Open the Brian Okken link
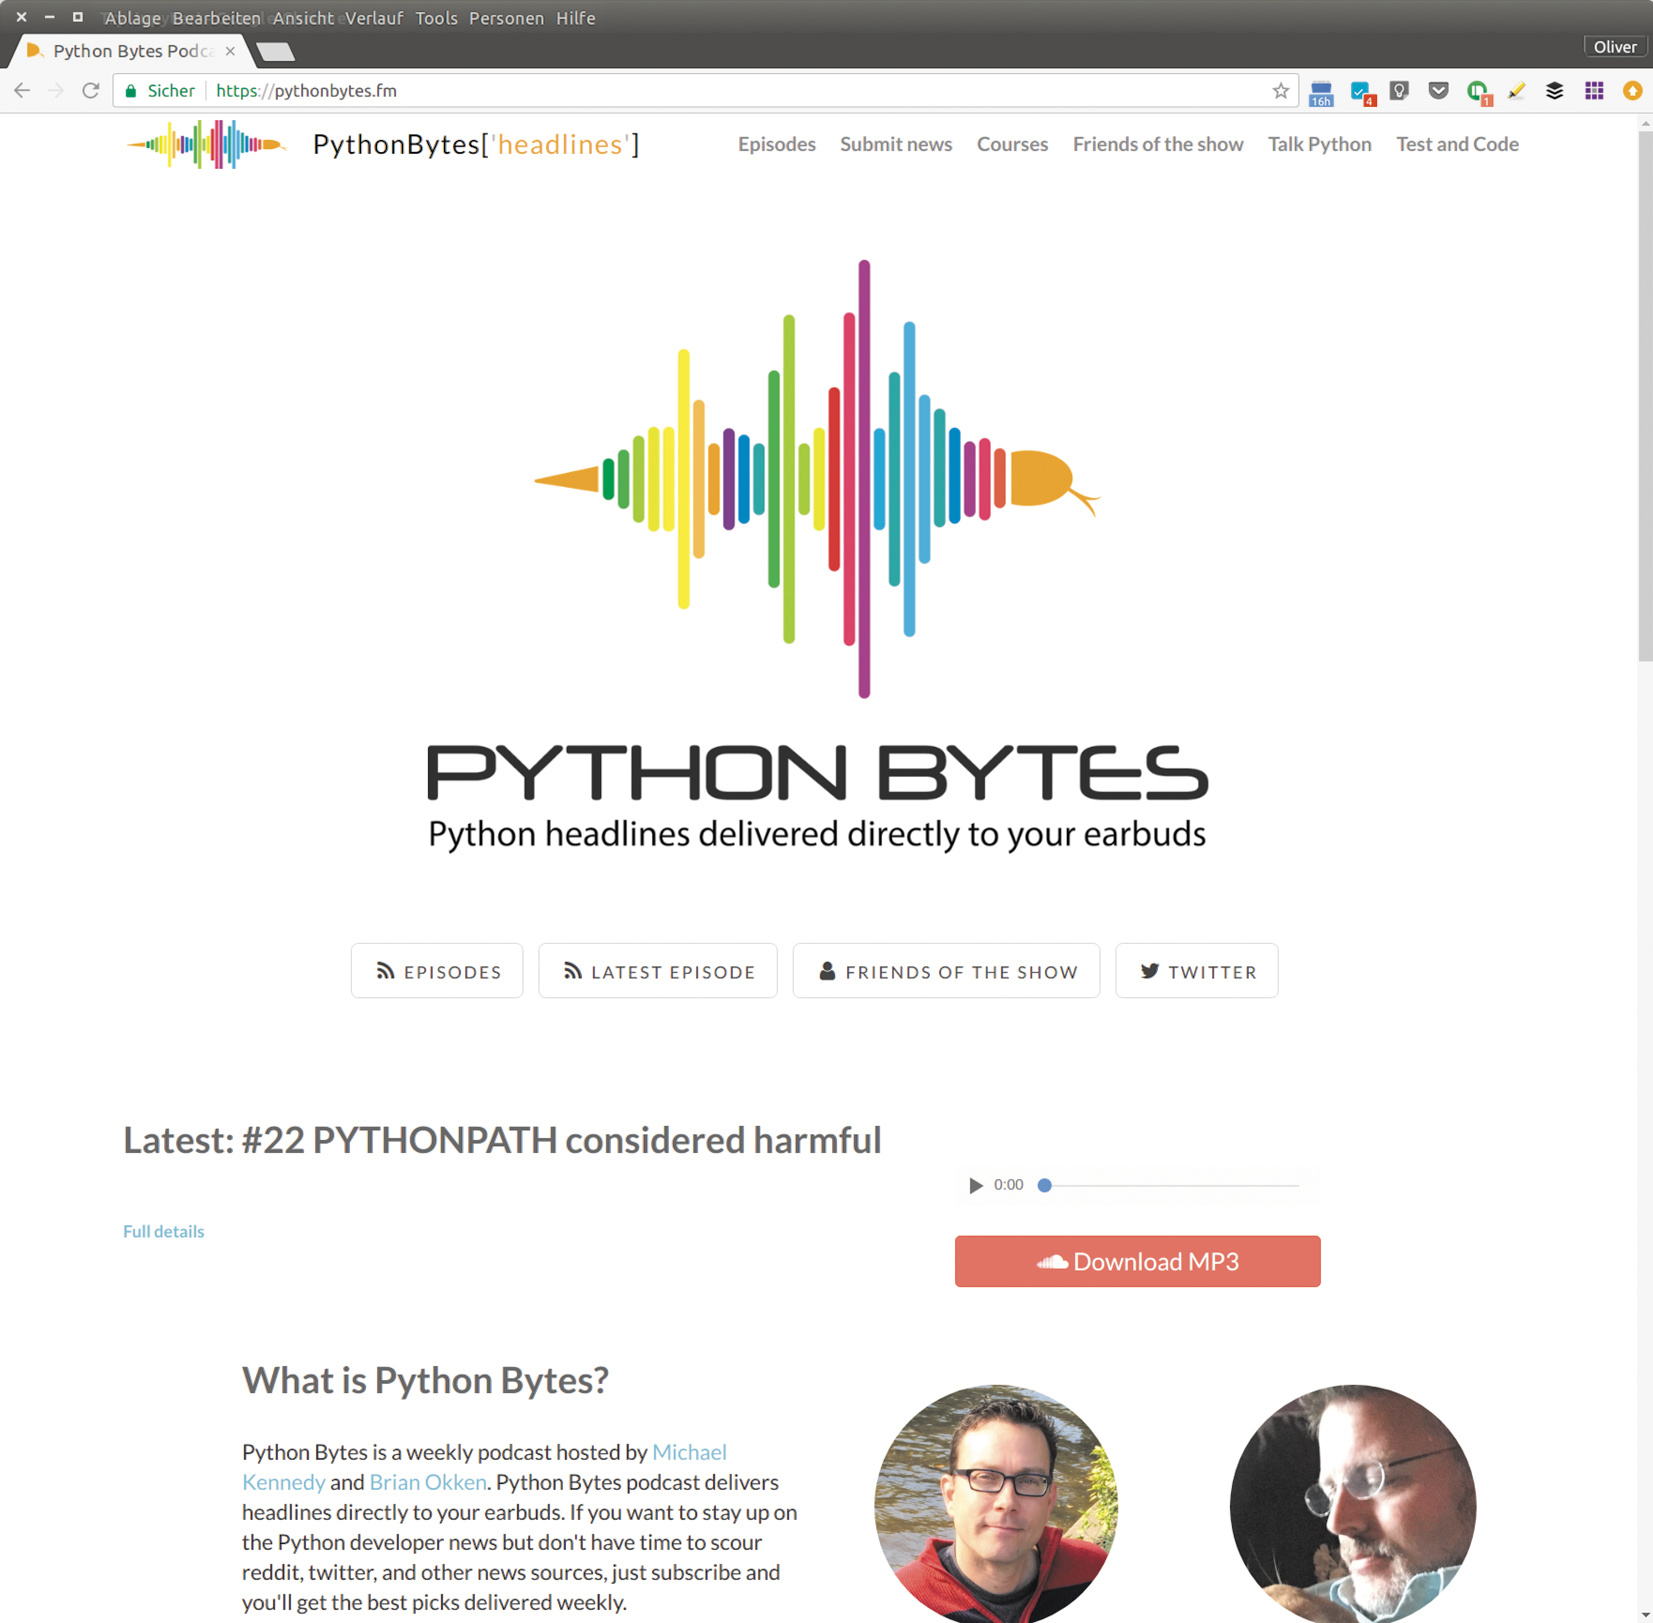Viewport: 1653px width, 1623px height. point(428,1482)
